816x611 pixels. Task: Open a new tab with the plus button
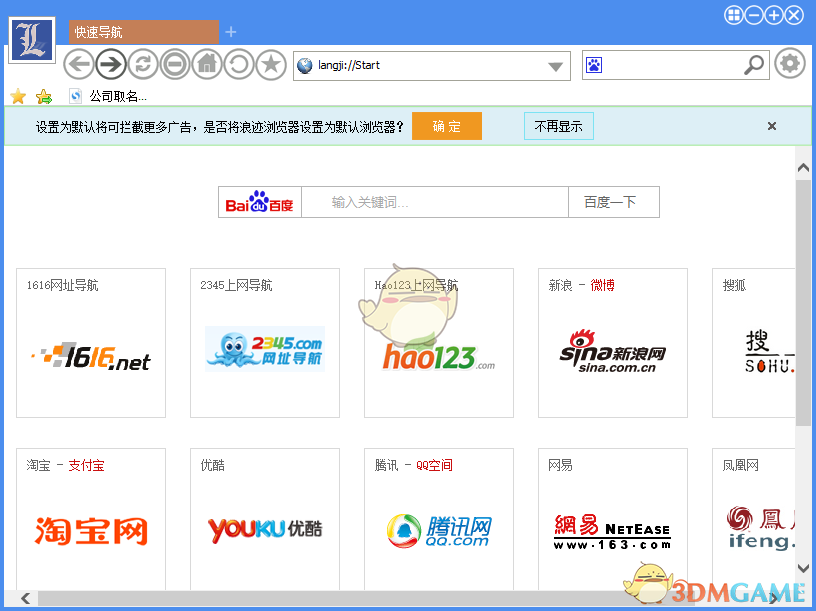tap(231, 32)
